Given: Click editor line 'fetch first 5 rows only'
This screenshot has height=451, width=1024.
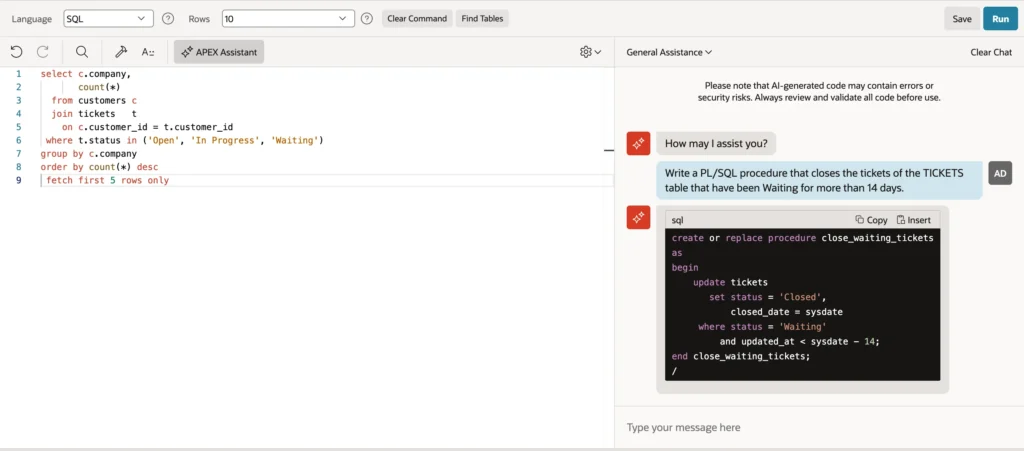Looking at the screenshot, I should 108,180.
